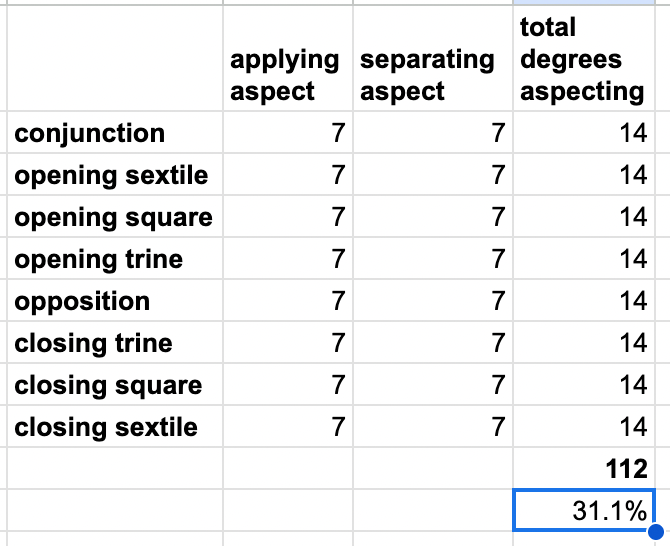
Task: Select the applying aspect header cell
Action: coord(287,75)
